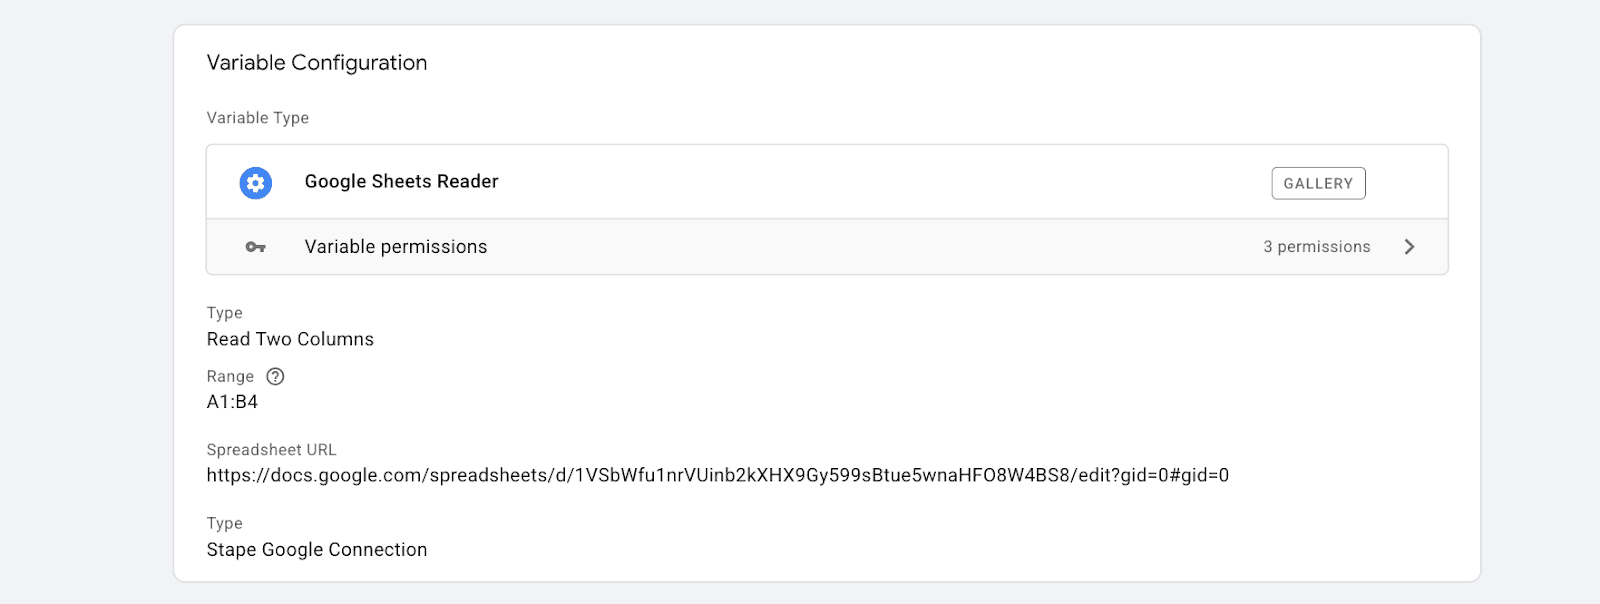
Task: Expand Variable permissions with the chevron arrow
Action: 1409,247
